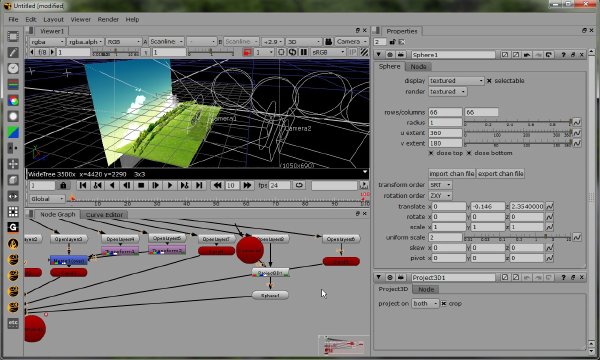Collapse the Sphere1 properties panel arrow

click(x=378, y=55)
